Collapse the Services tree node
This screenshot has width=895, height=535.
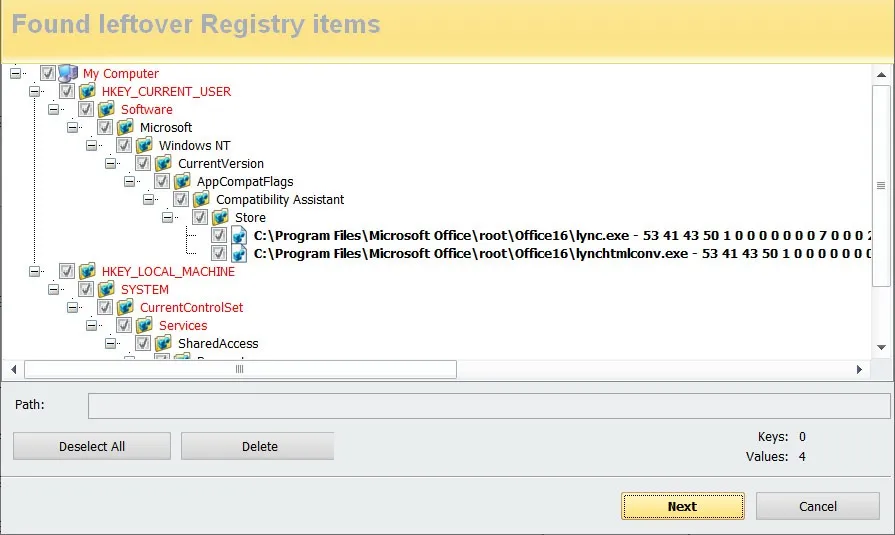coord(91,325)
